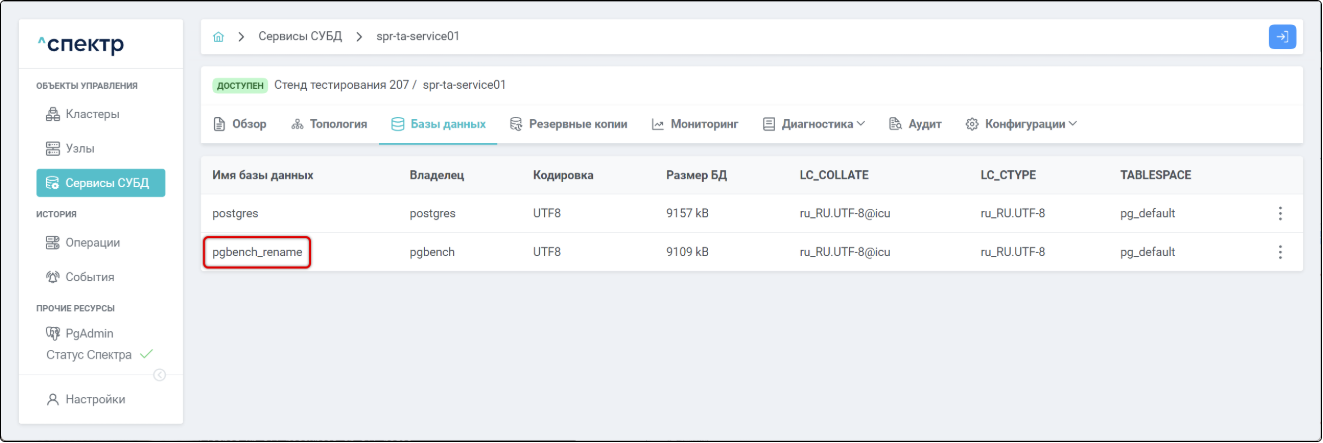This screenshot has width=1323, height=443.
Task: Click spr-ta-service01 in breadcrumb
Action: (x=417, y=37)
